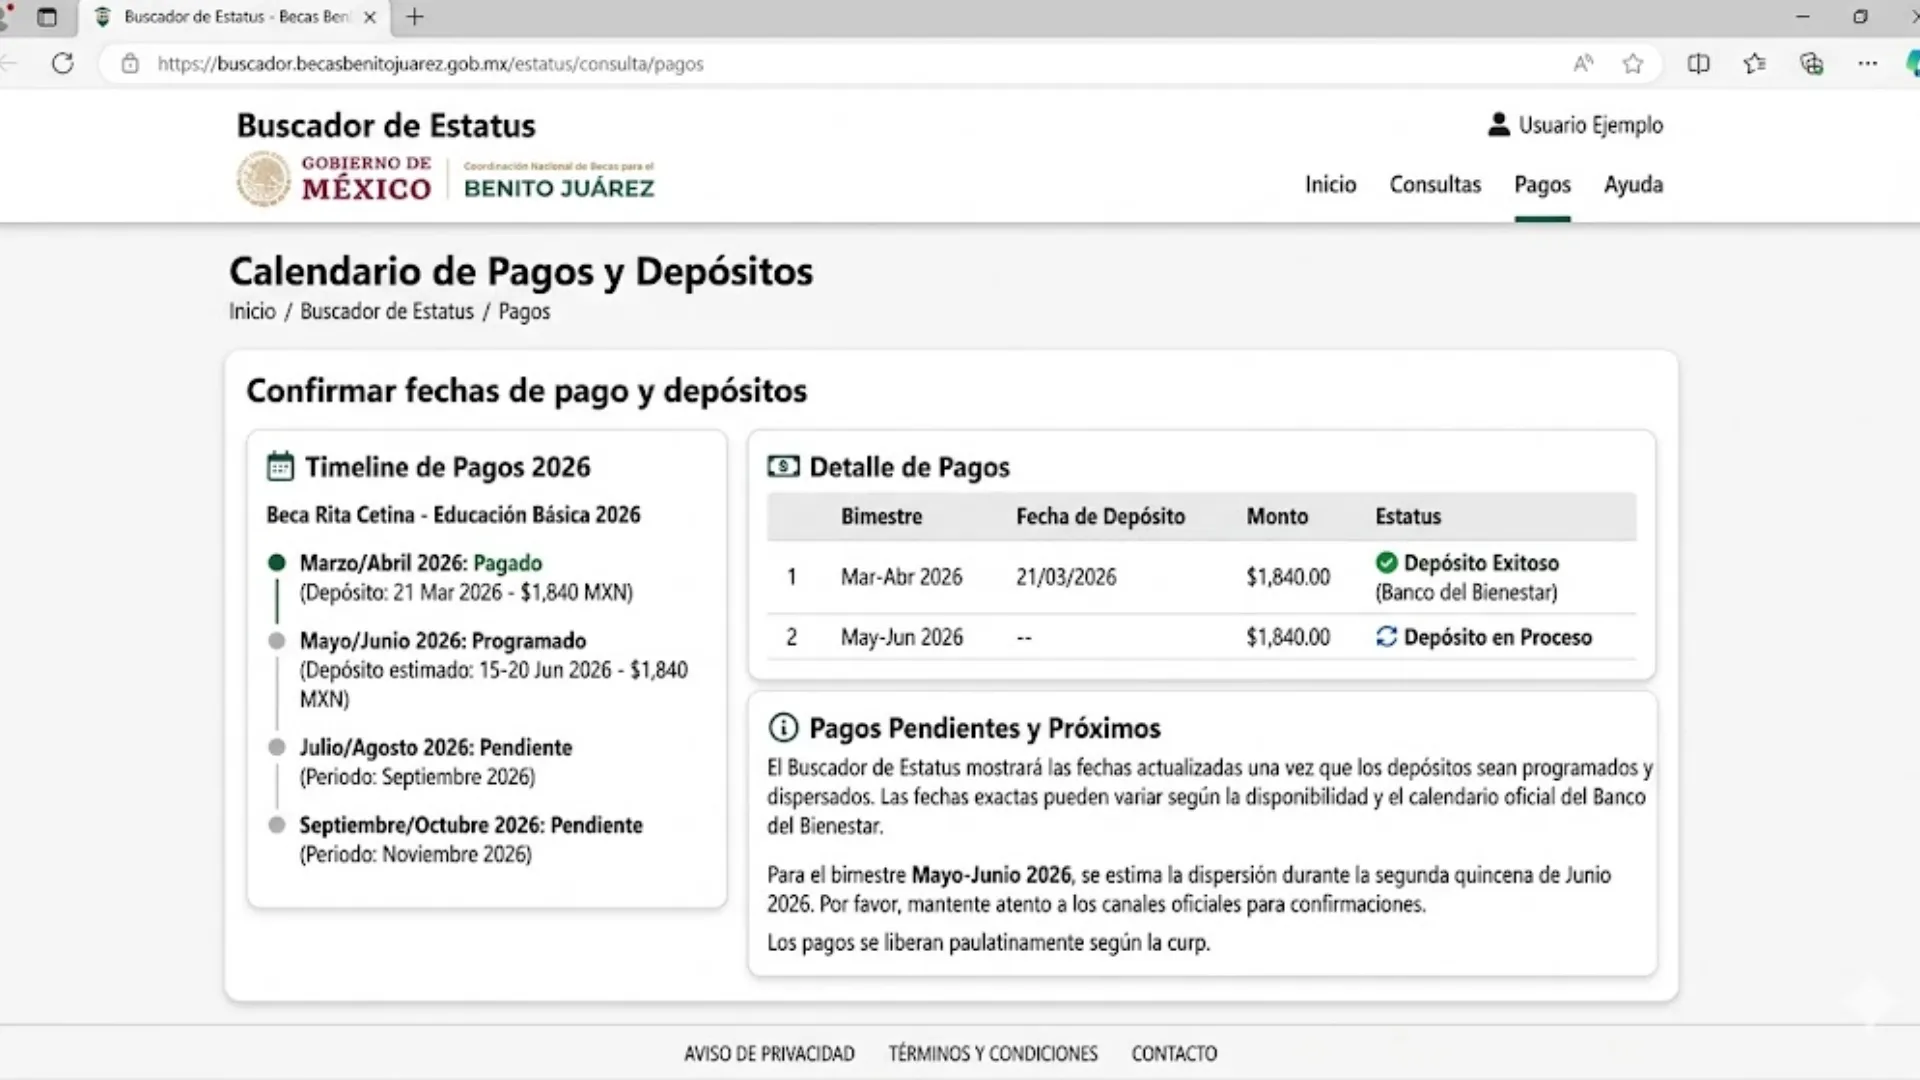Select the Pagos menu item
The height and width of the screenshot is (1080, 1920).
1542,185
